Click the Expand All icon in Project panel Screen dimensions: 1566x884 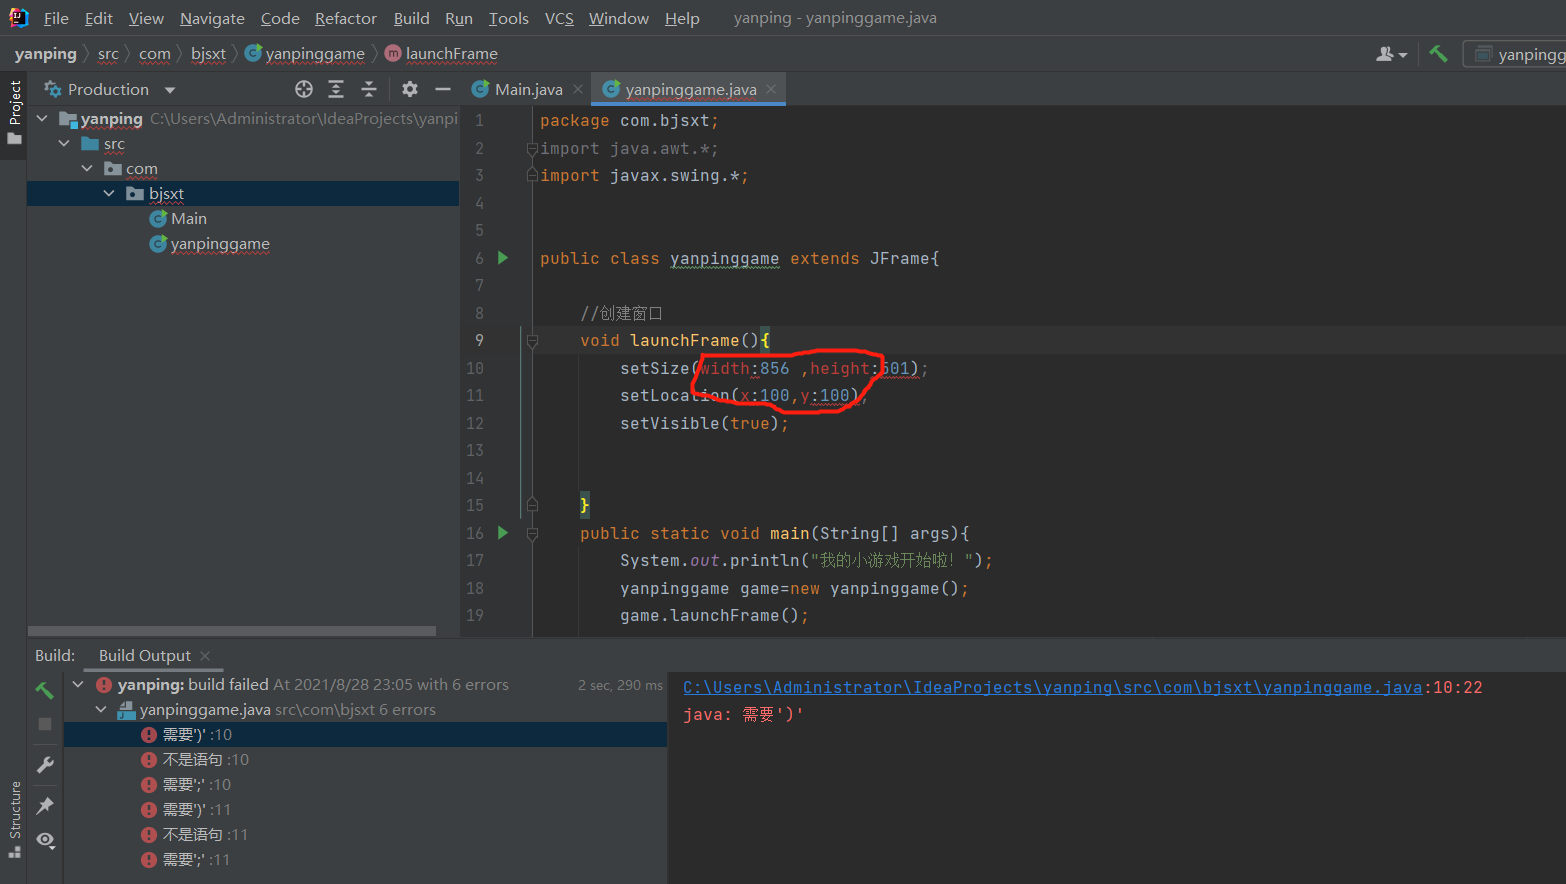coord(336,89)
